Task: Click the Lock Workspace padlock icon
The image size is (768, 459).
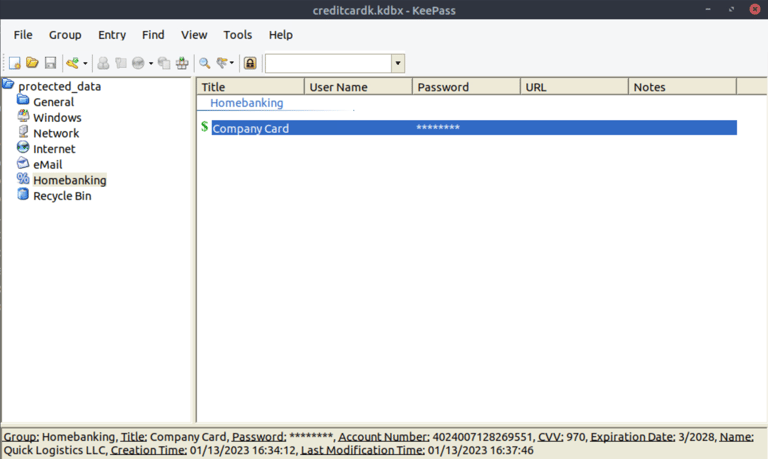Action: (x=250, y=63)
